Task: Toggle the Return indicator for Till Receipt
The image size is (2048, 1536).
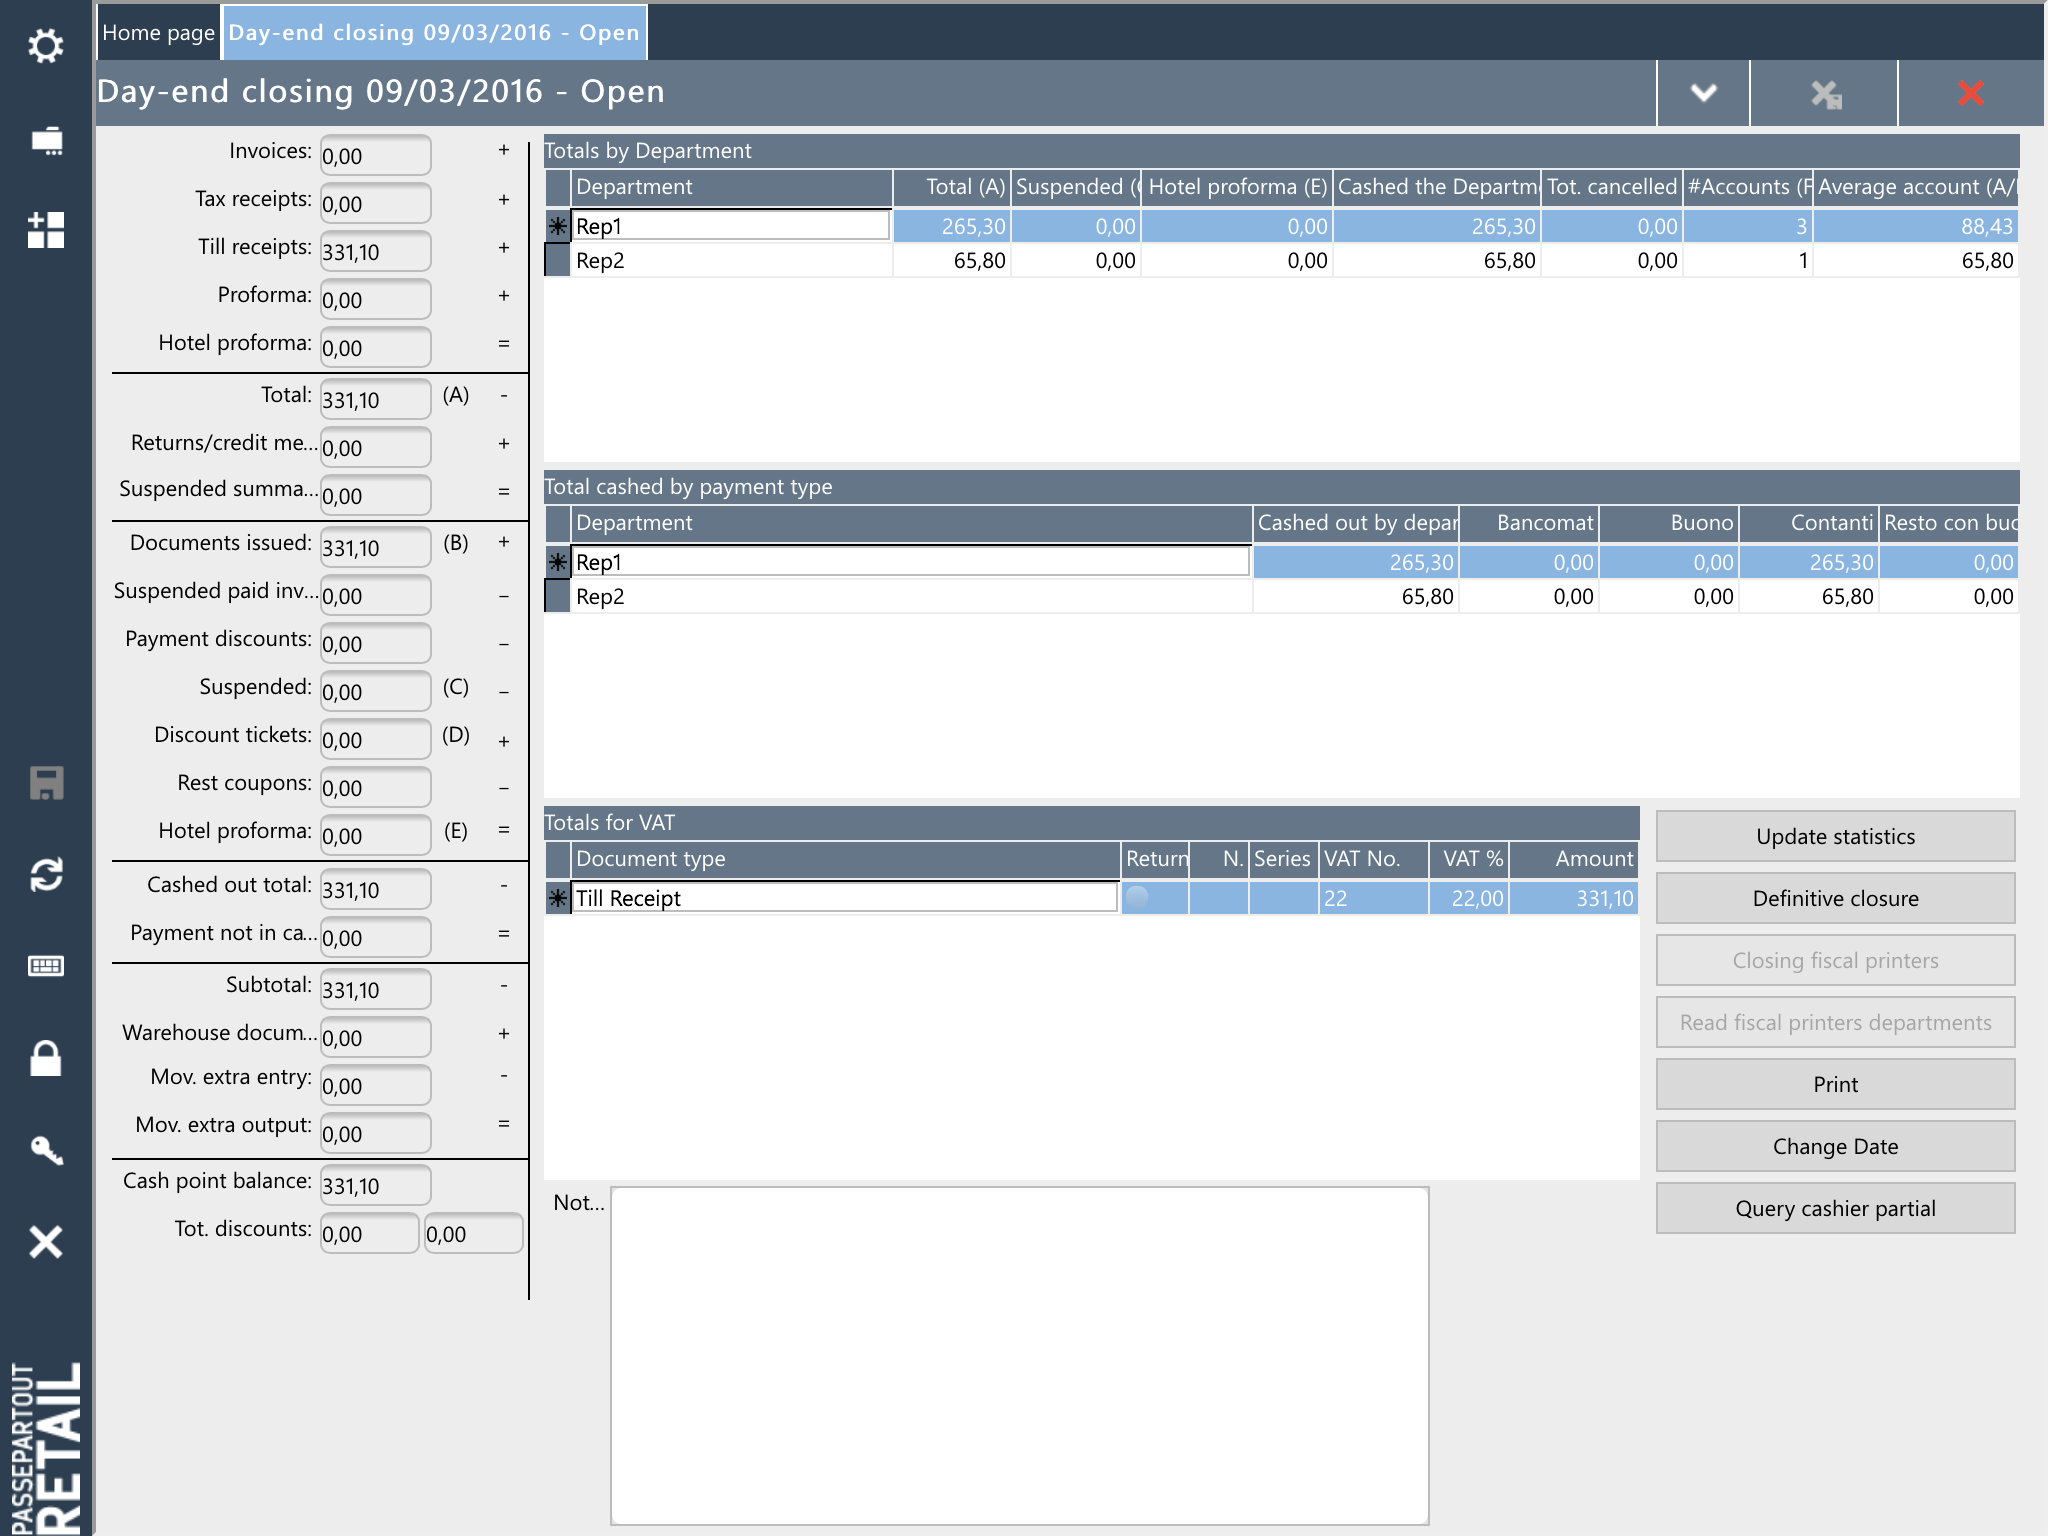Action: click(1137, 897)
